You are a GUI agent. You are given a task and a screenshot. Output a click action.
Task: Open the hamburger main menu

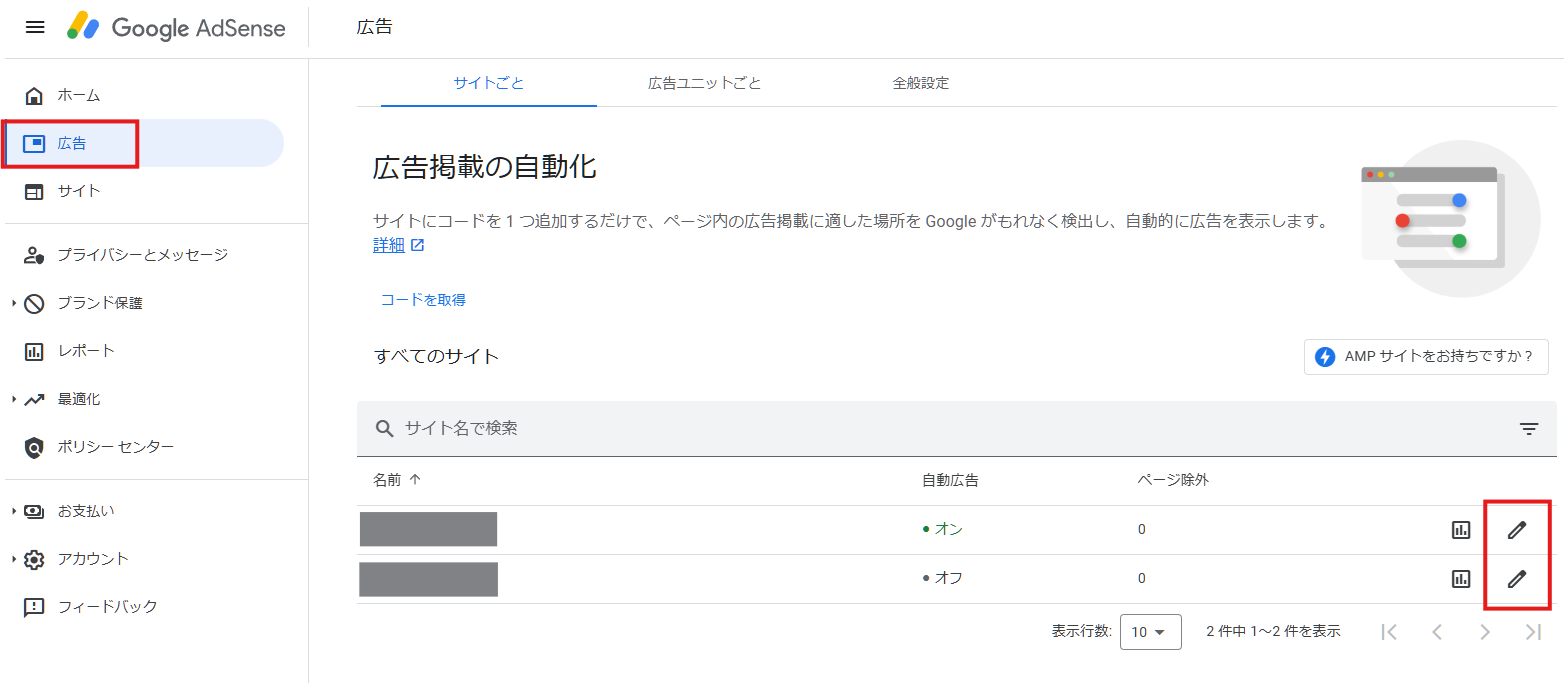35,27
